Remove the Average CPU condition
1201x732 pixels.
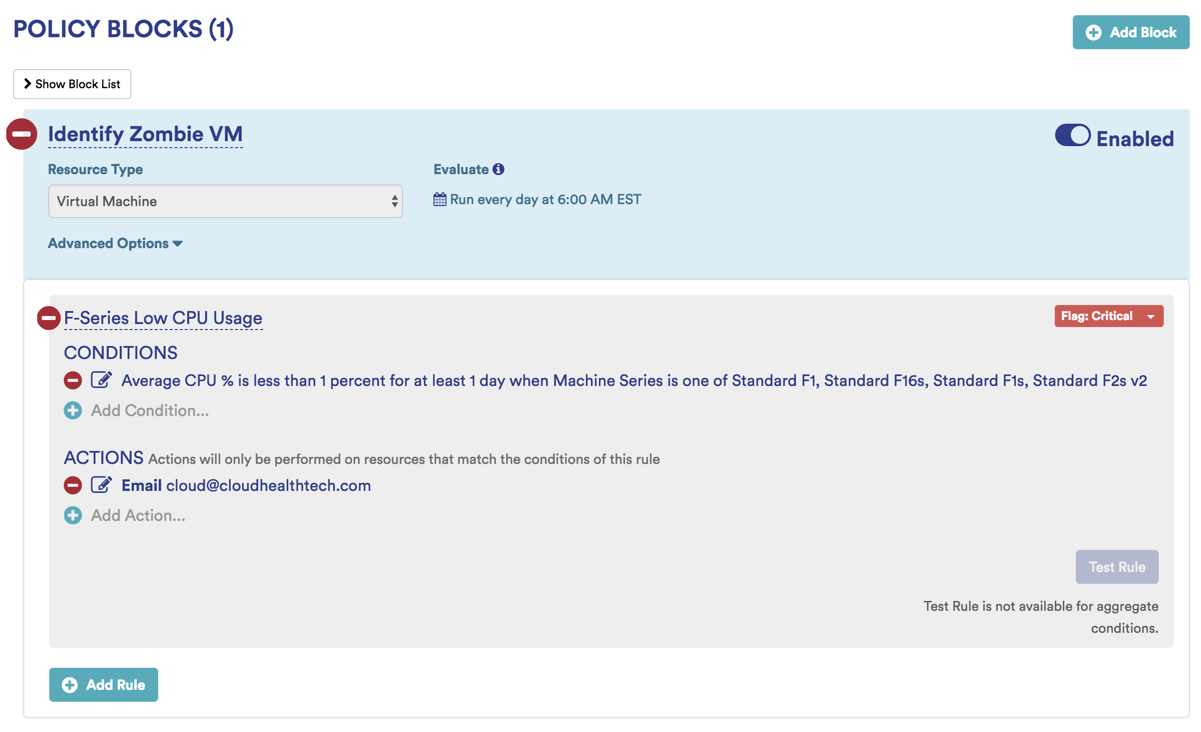point(73,380)
